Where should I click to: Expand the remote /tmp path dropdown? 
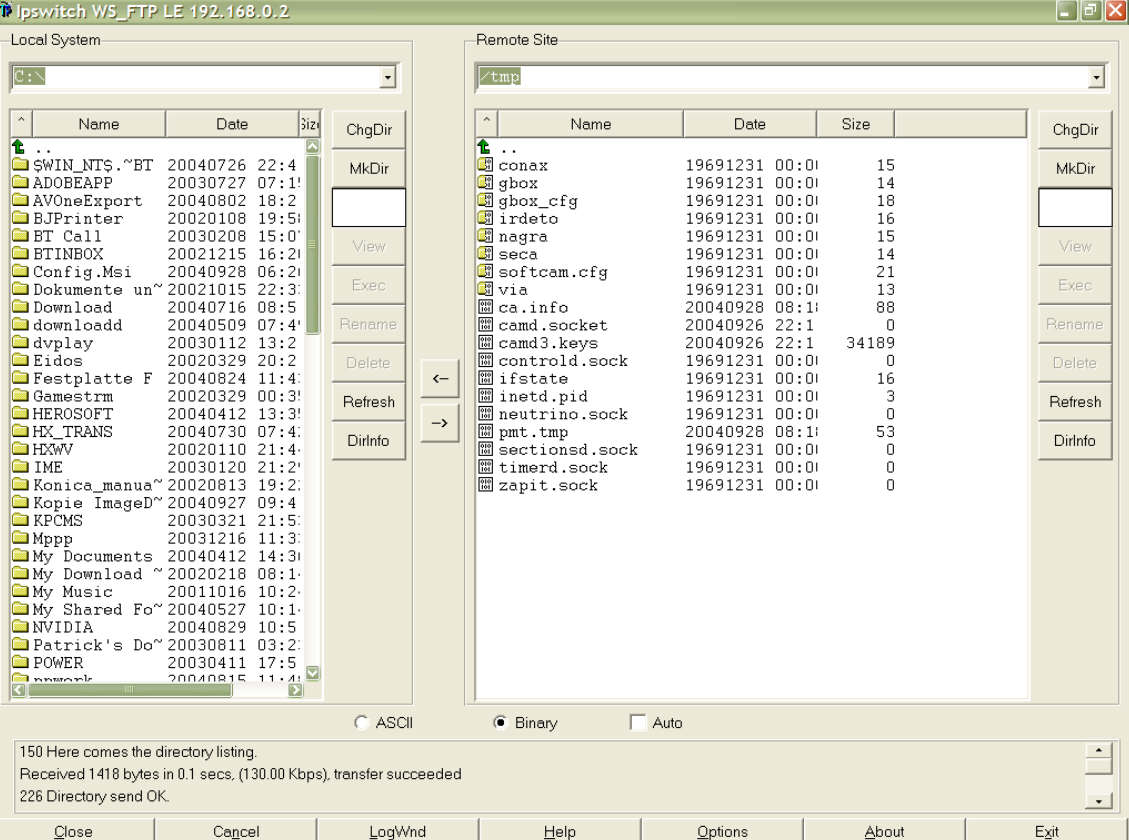pos(1096,77)
